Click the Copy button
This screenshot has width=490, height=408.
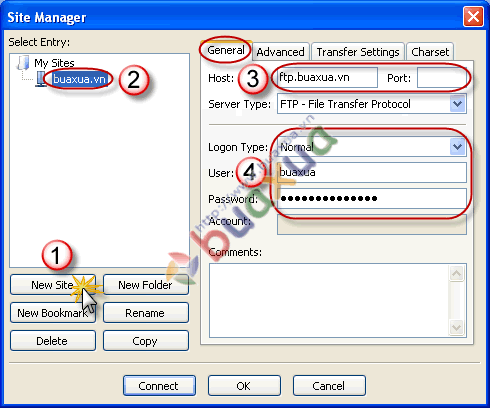146,341
